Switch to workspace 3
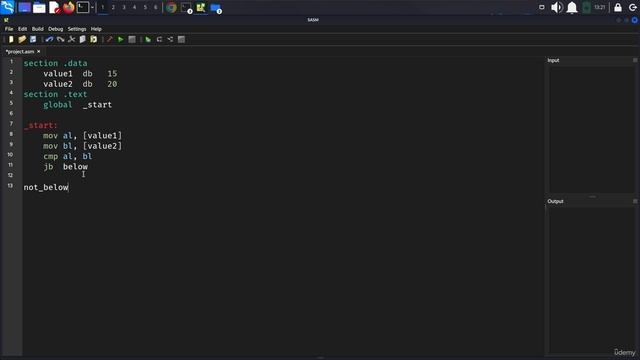 coord(124,7)
